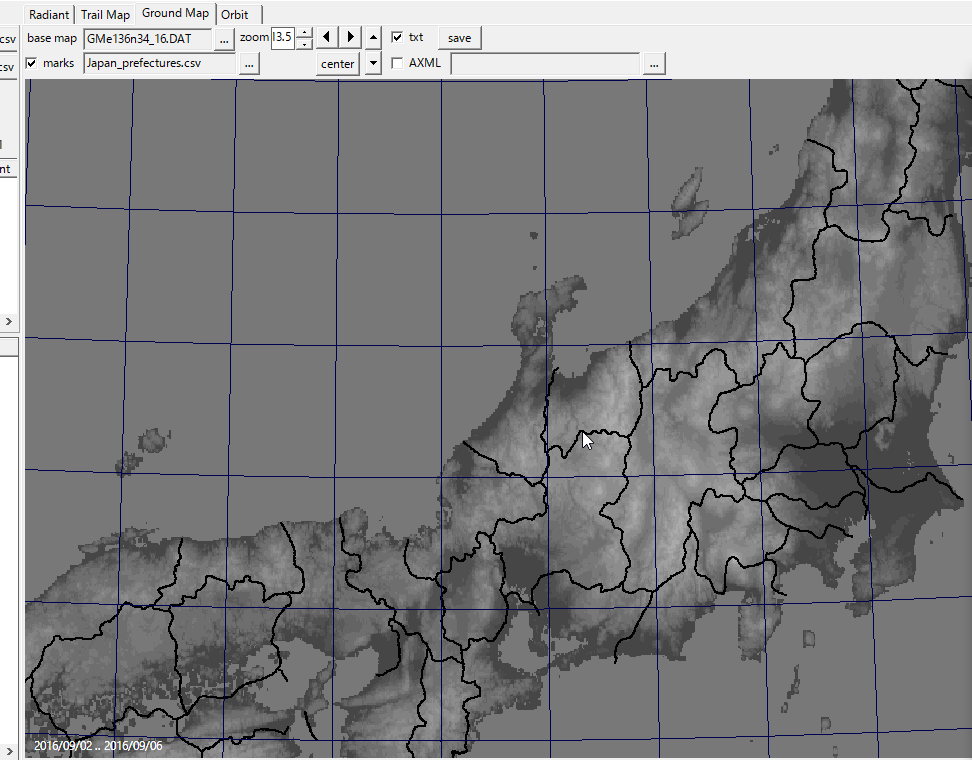Screen dimensions: 972x760
Task: Increase the zoom value with the up stepper
Action: point(305,33)
